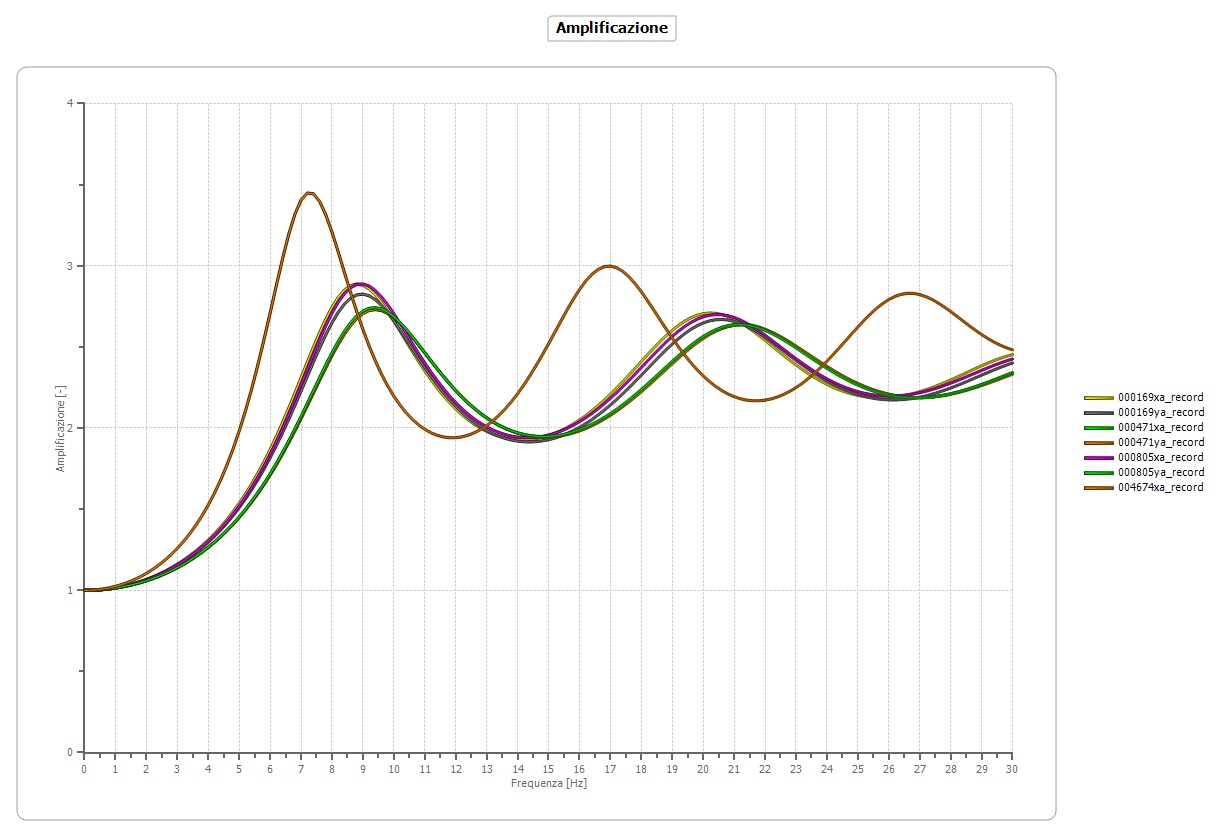Click the brown curve peak near 27 Hz
The image size is (1220, 832).
pos(909,293)
